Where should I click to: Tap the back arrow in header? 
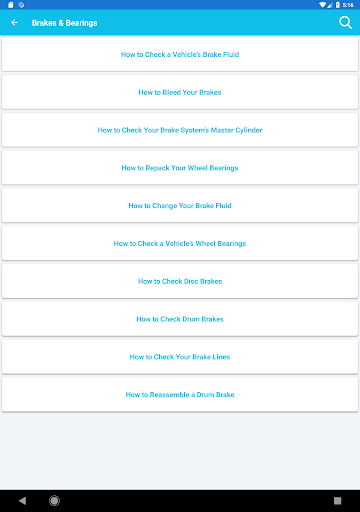[x=14, y=23]
